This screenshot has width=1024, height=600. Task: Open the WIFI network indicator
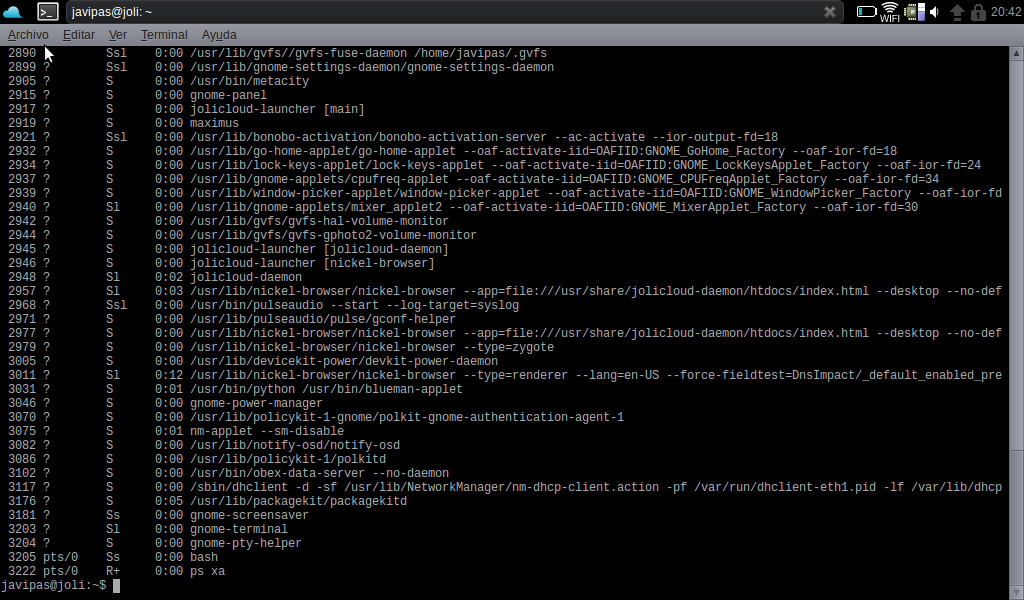[889, 12]
